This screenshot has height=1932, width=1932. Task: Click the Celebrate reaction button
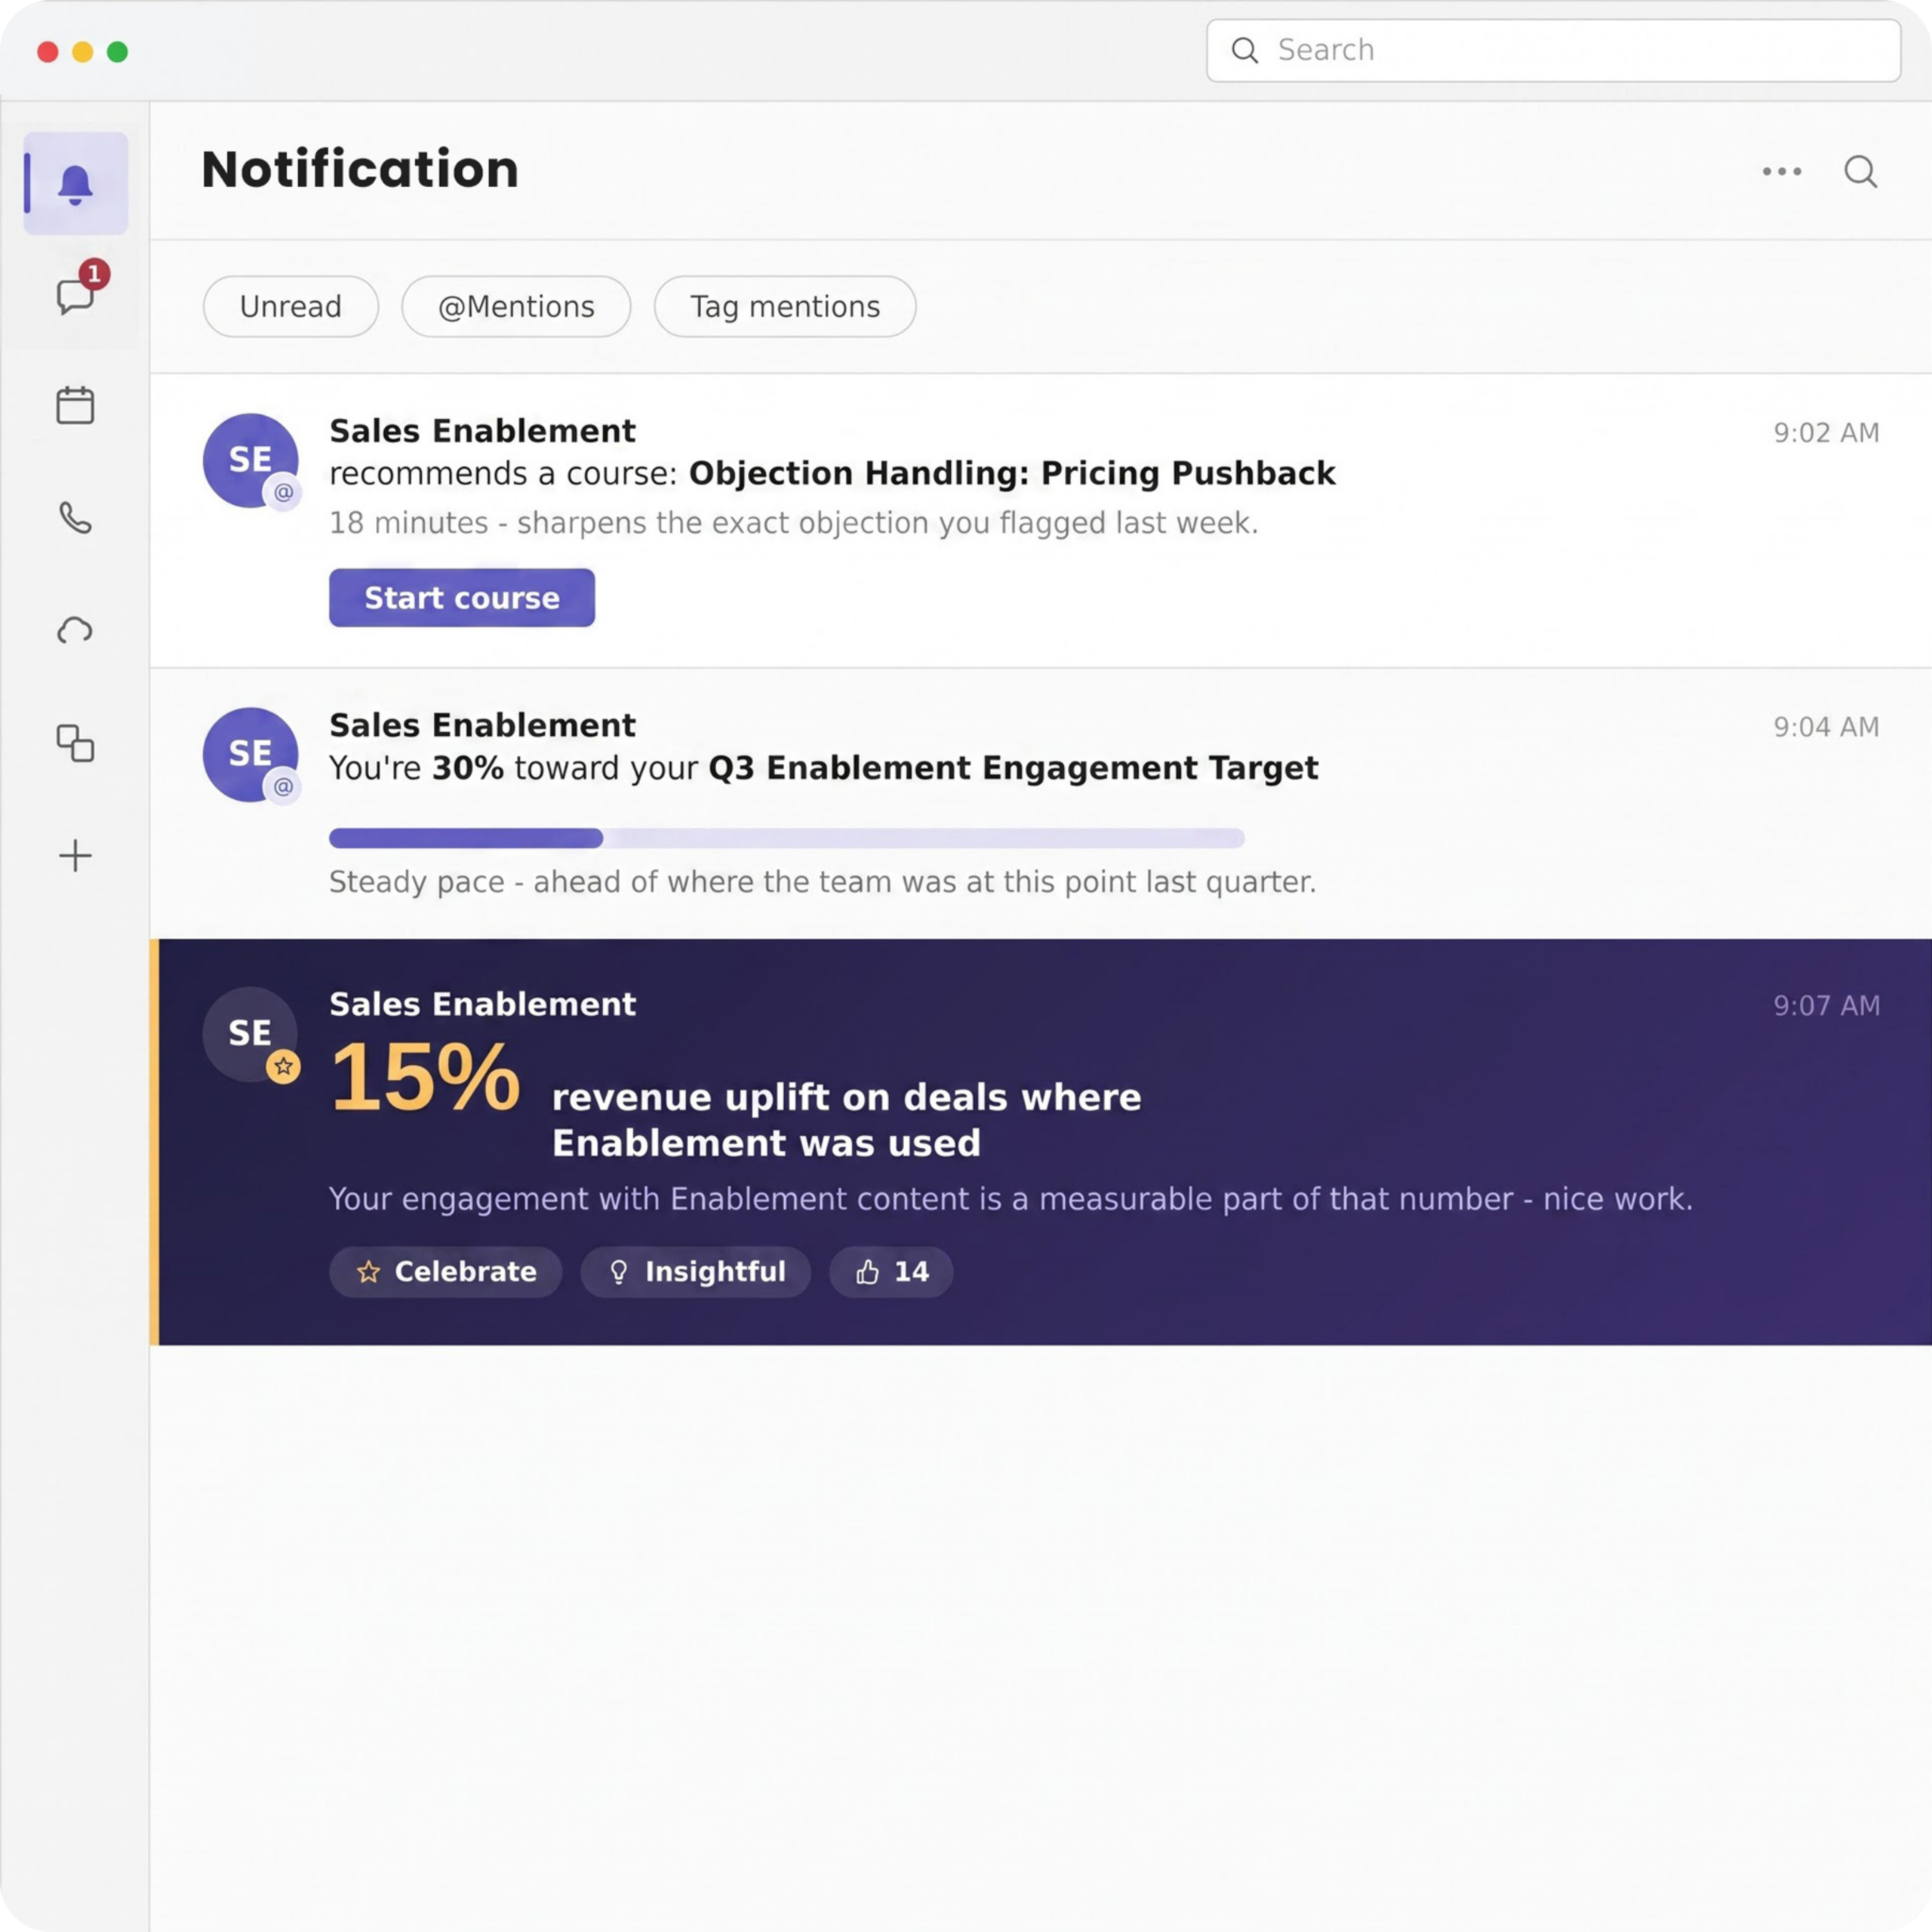(x=446, y=1272)
